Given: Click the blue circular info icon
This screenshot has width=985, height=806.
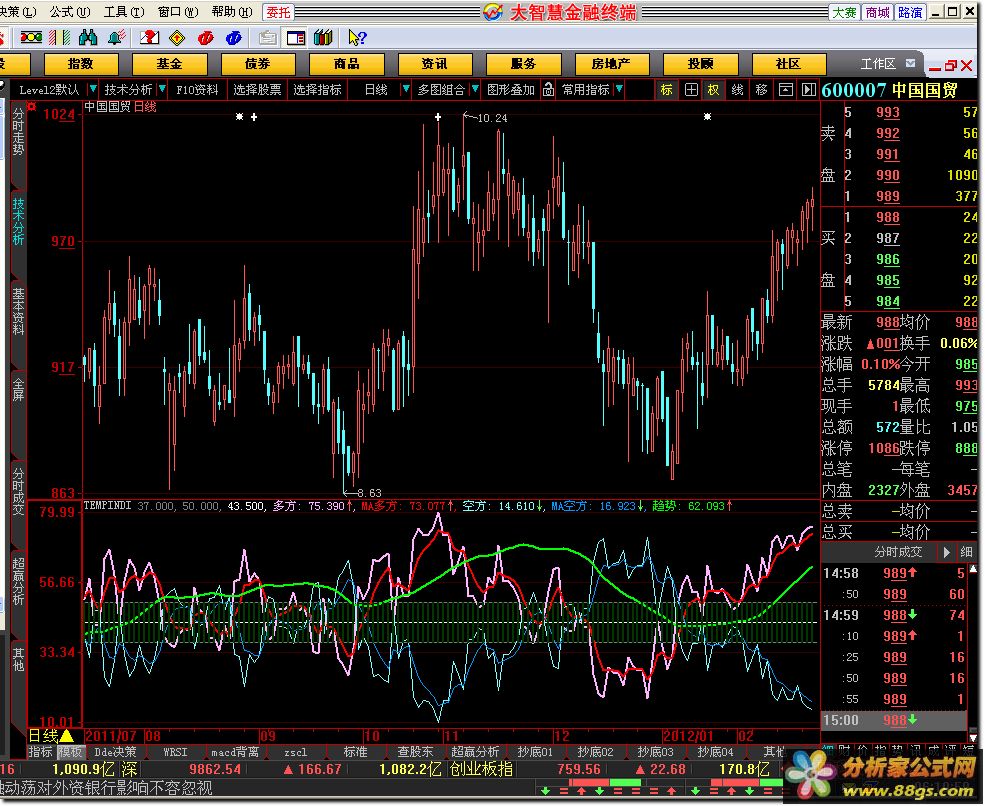Looking at the screenshot, I should [x=234, y=38].
